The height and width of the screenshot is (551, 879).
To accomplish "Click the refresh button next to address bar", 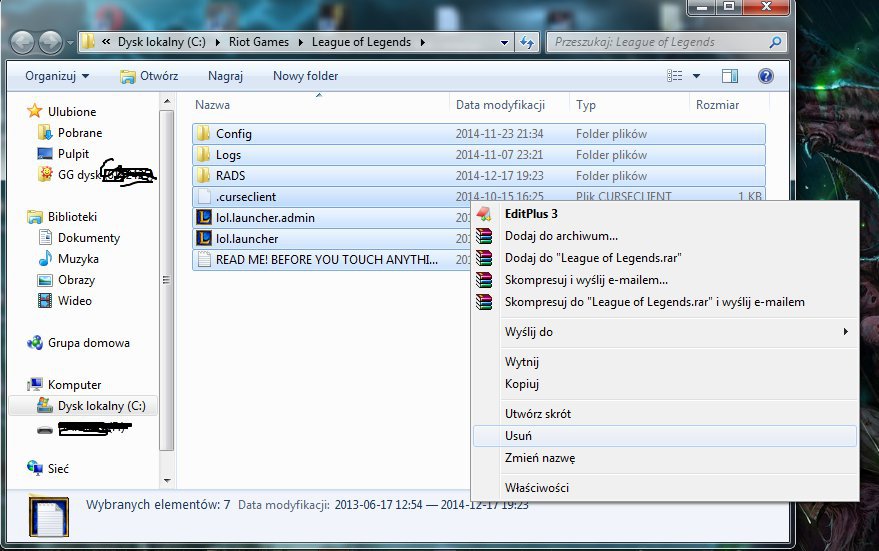I will click(527, 42).
